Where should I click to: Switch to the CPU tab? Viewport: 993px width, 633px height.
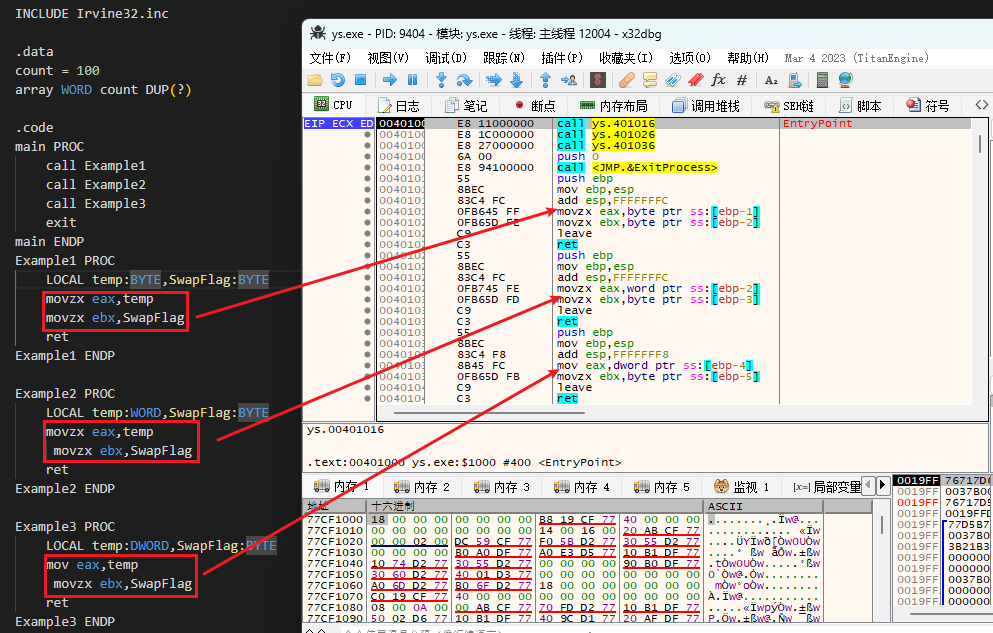pyautogui.click(x=334, y=105)
